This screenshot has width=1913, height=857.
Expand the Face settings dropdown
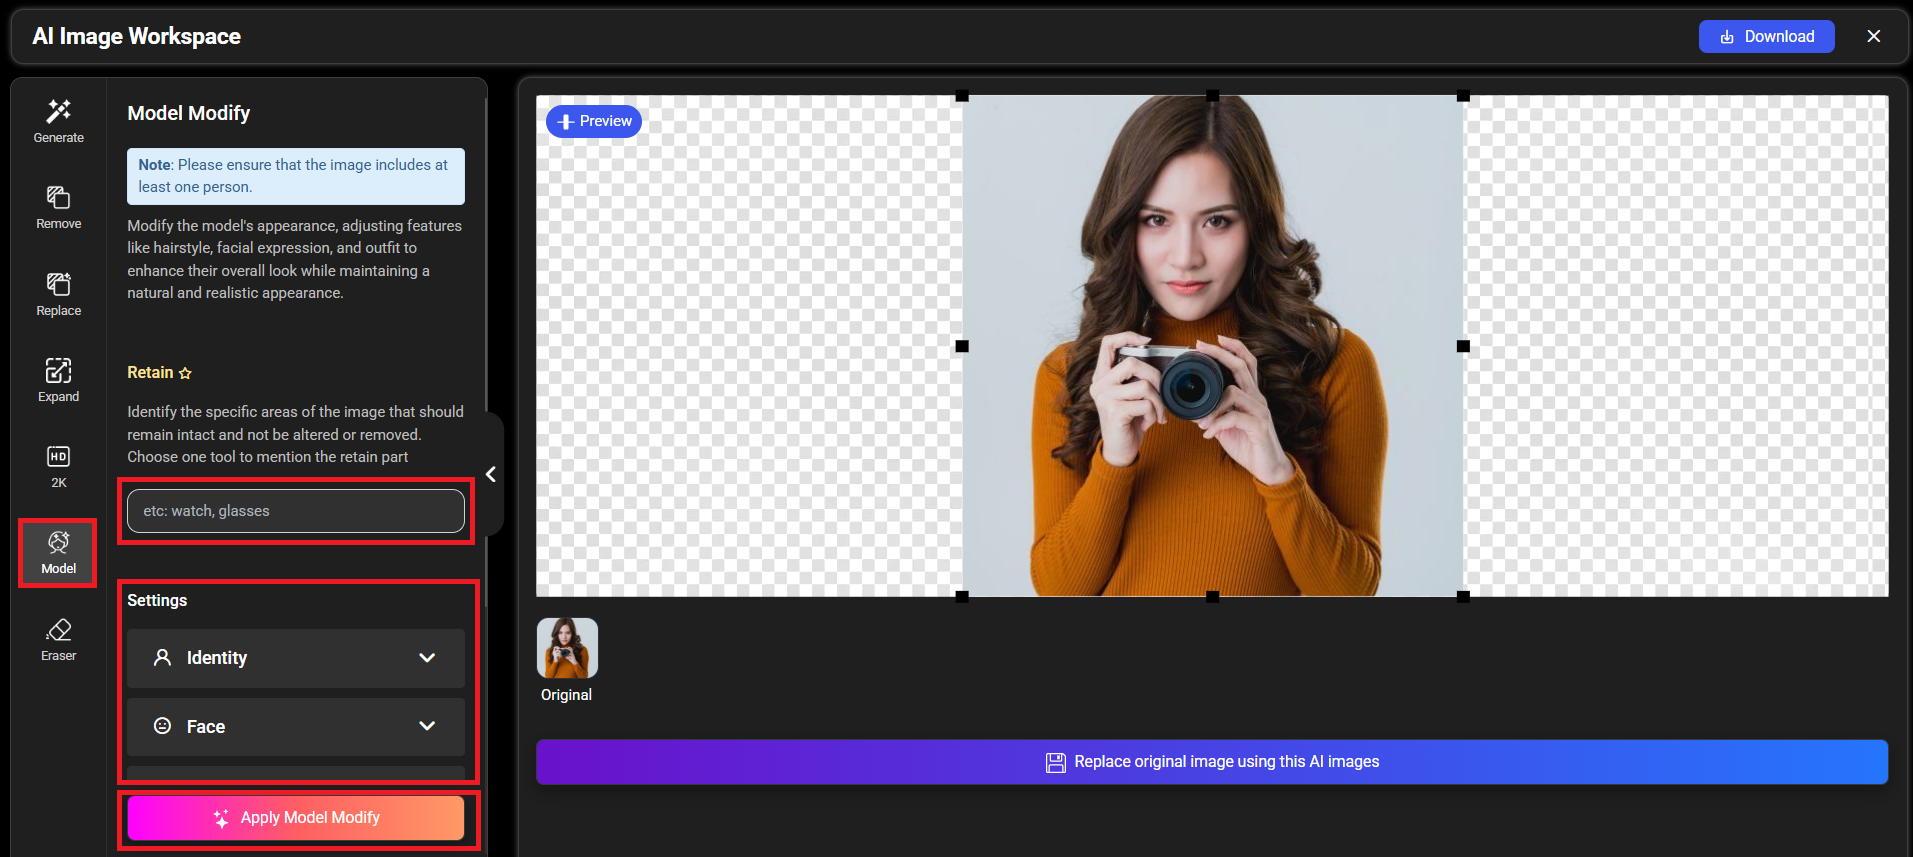(x=296, y=727)
